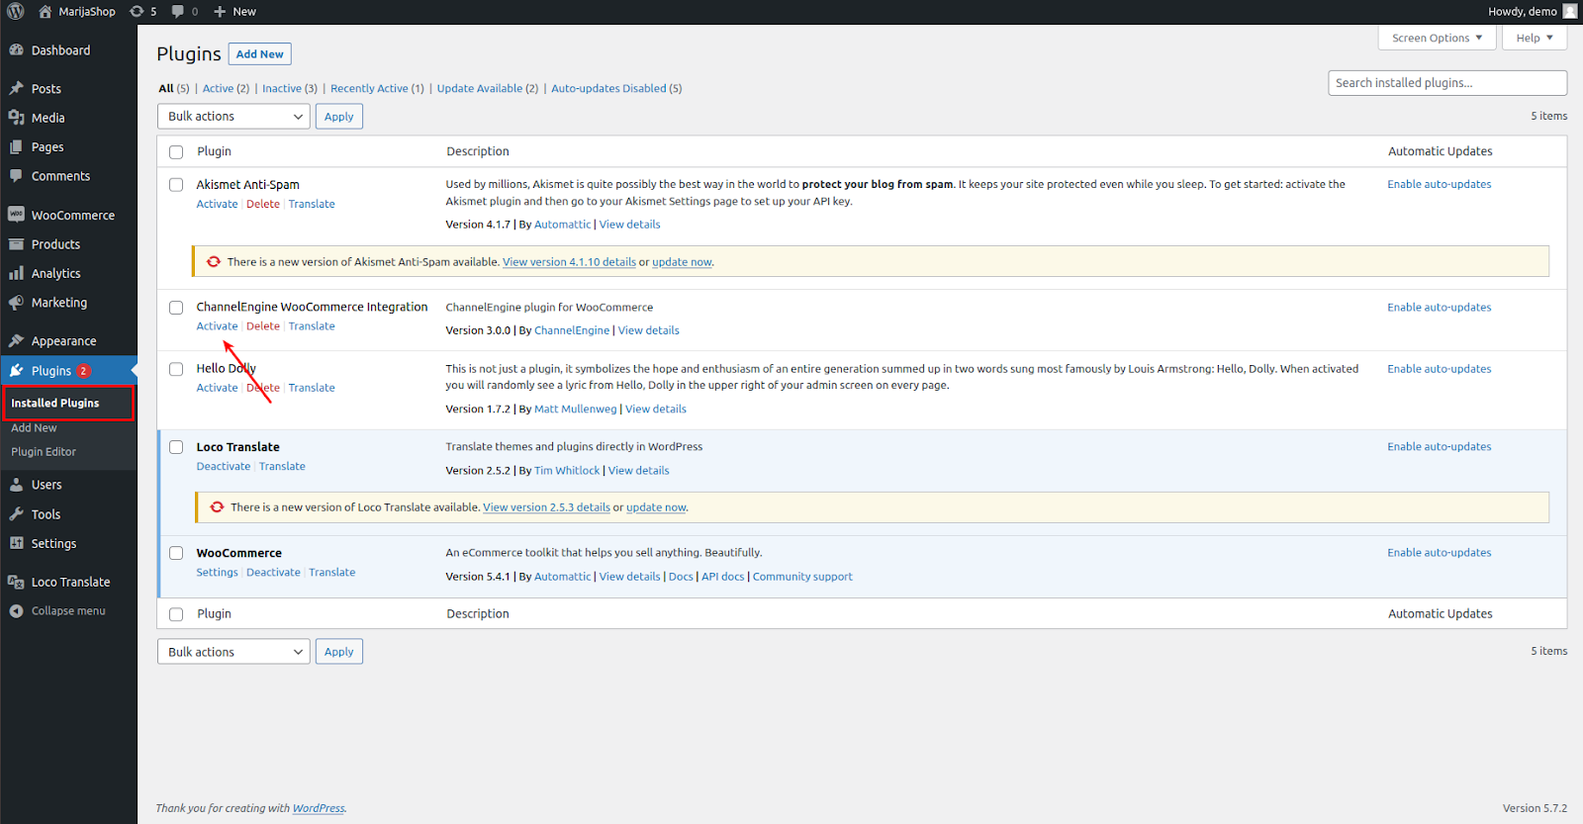The height and width of the screenshot is (824, 1583).
Task: Filter by Inactive (3) plugins
Action: click(290, 88)
